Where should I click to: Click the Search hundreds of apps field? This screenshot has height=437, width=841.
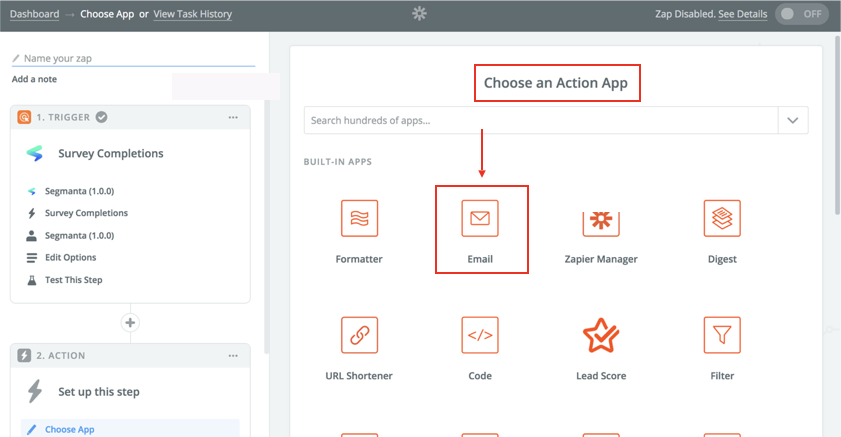pos(541,120)
